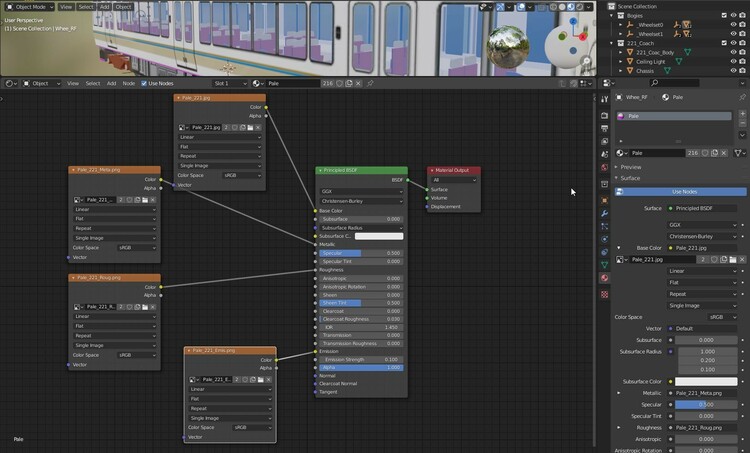Viewport: 750px width, 453px height.
Task: Expand the Preview panel
Action: coord(630,167)
